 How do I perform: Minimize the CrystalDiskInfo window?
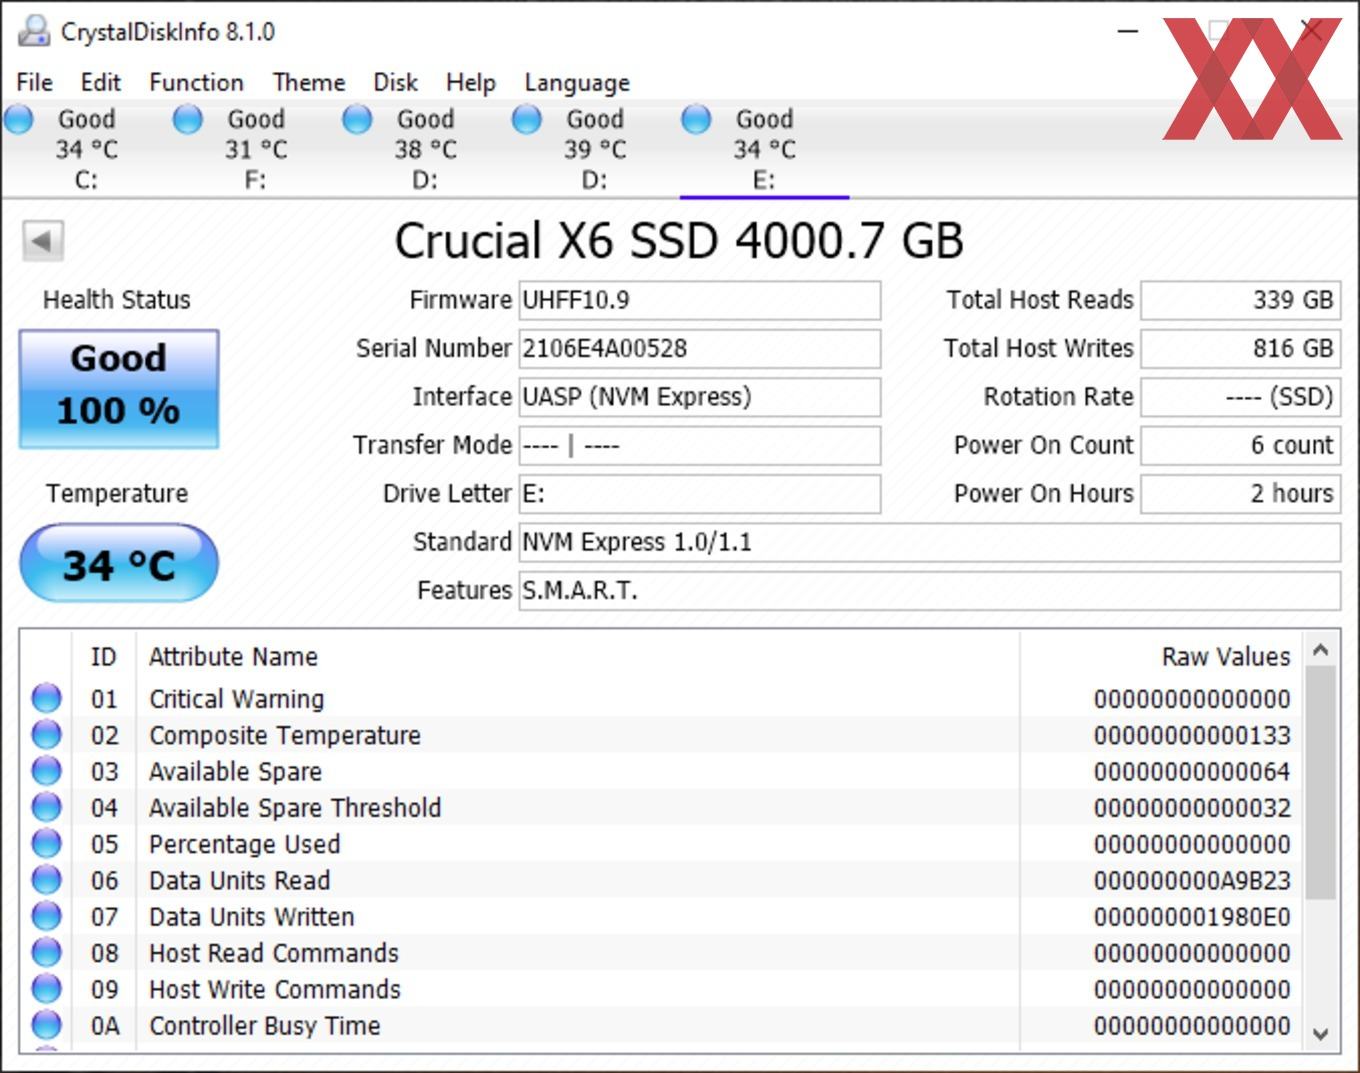1128,31
